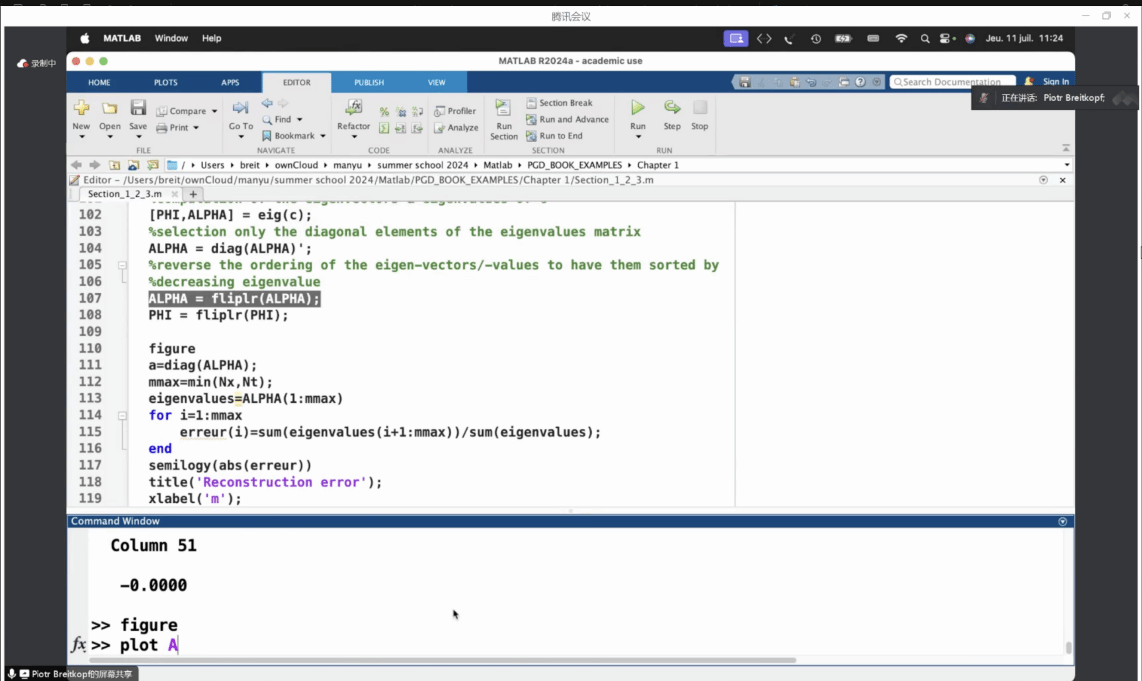Toggle code fold at line 105
The width and height of the screenshot is (1142, 681).
[122, 266]
